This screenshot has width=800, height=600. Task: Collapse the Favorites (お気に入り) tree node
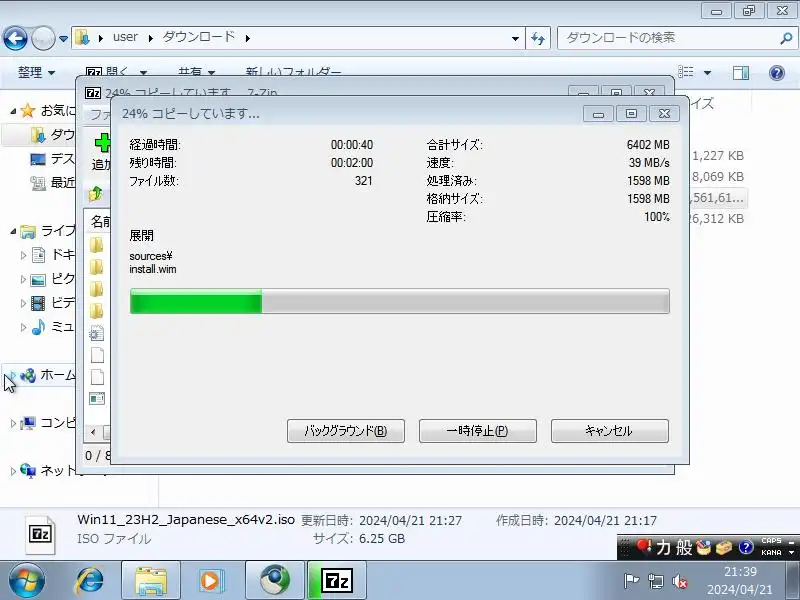click(x=13, y=111)
